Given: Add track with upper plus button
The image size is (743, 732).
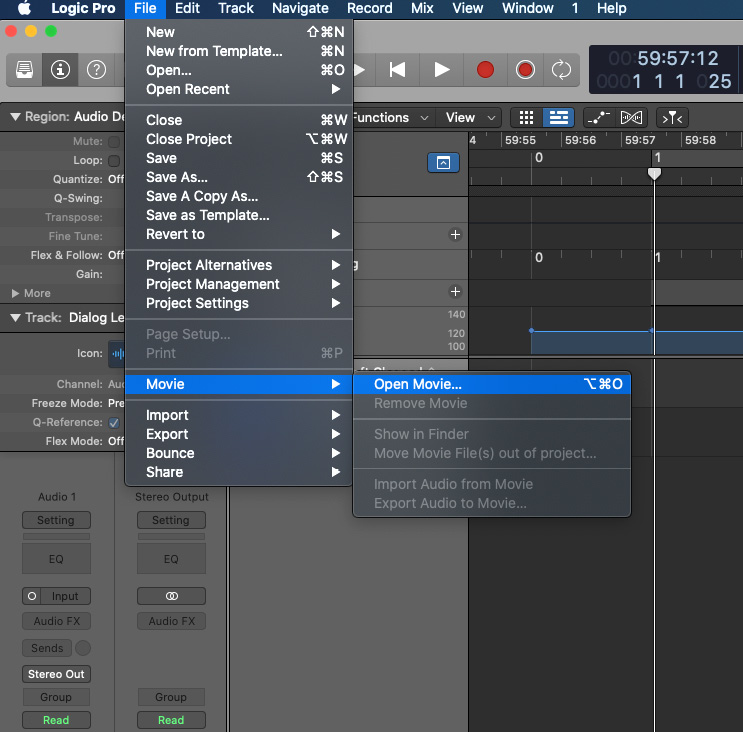Looking at the screenshot, I should coord(455,235).
